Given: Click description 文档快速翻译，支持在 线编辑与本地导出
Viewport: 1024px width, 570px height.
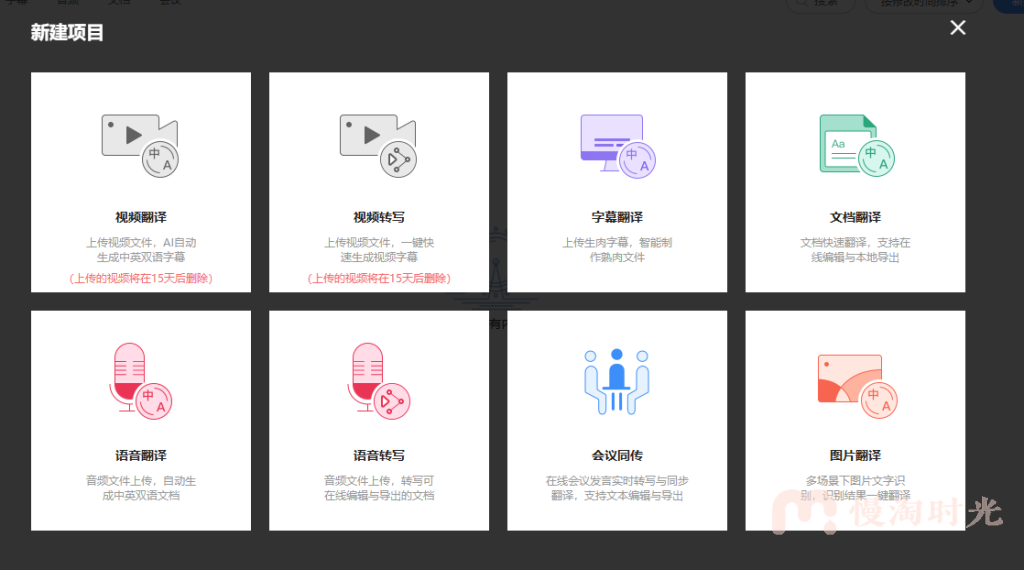Looking at the screenshot, I should [x=856, y=250].
